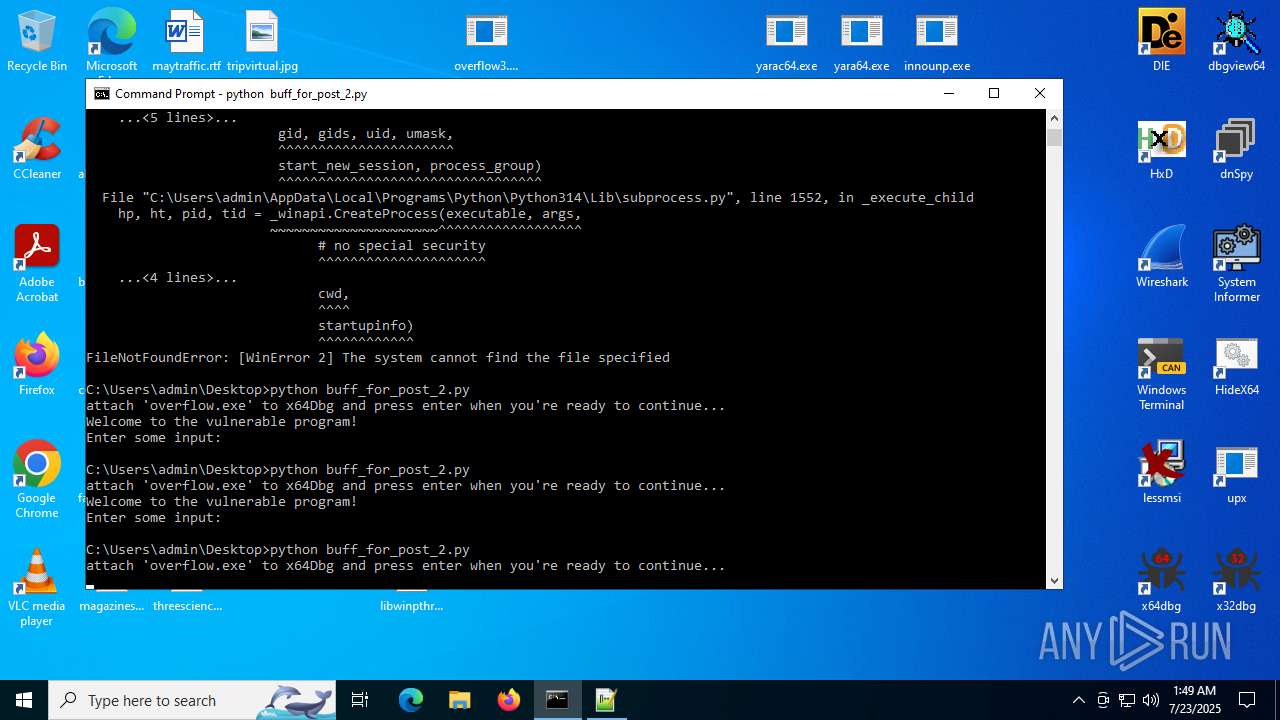Open the volume control in tray
The width and height of the screenshot is (1280, 720).
point(1150,700)
